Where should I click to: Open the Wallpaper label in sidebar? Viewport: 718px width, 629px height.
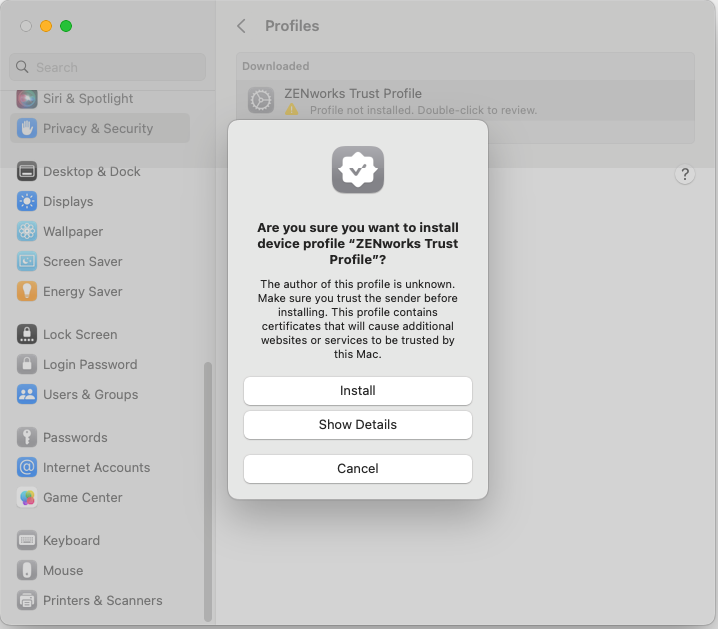[73, 232]
